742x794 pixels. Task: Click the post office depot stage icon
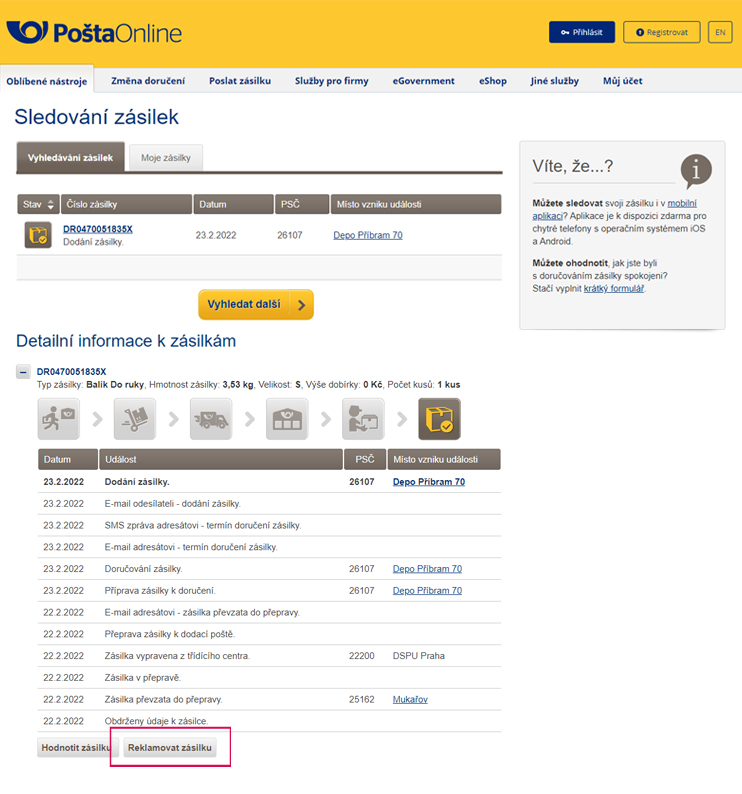[x=286, y=419]
